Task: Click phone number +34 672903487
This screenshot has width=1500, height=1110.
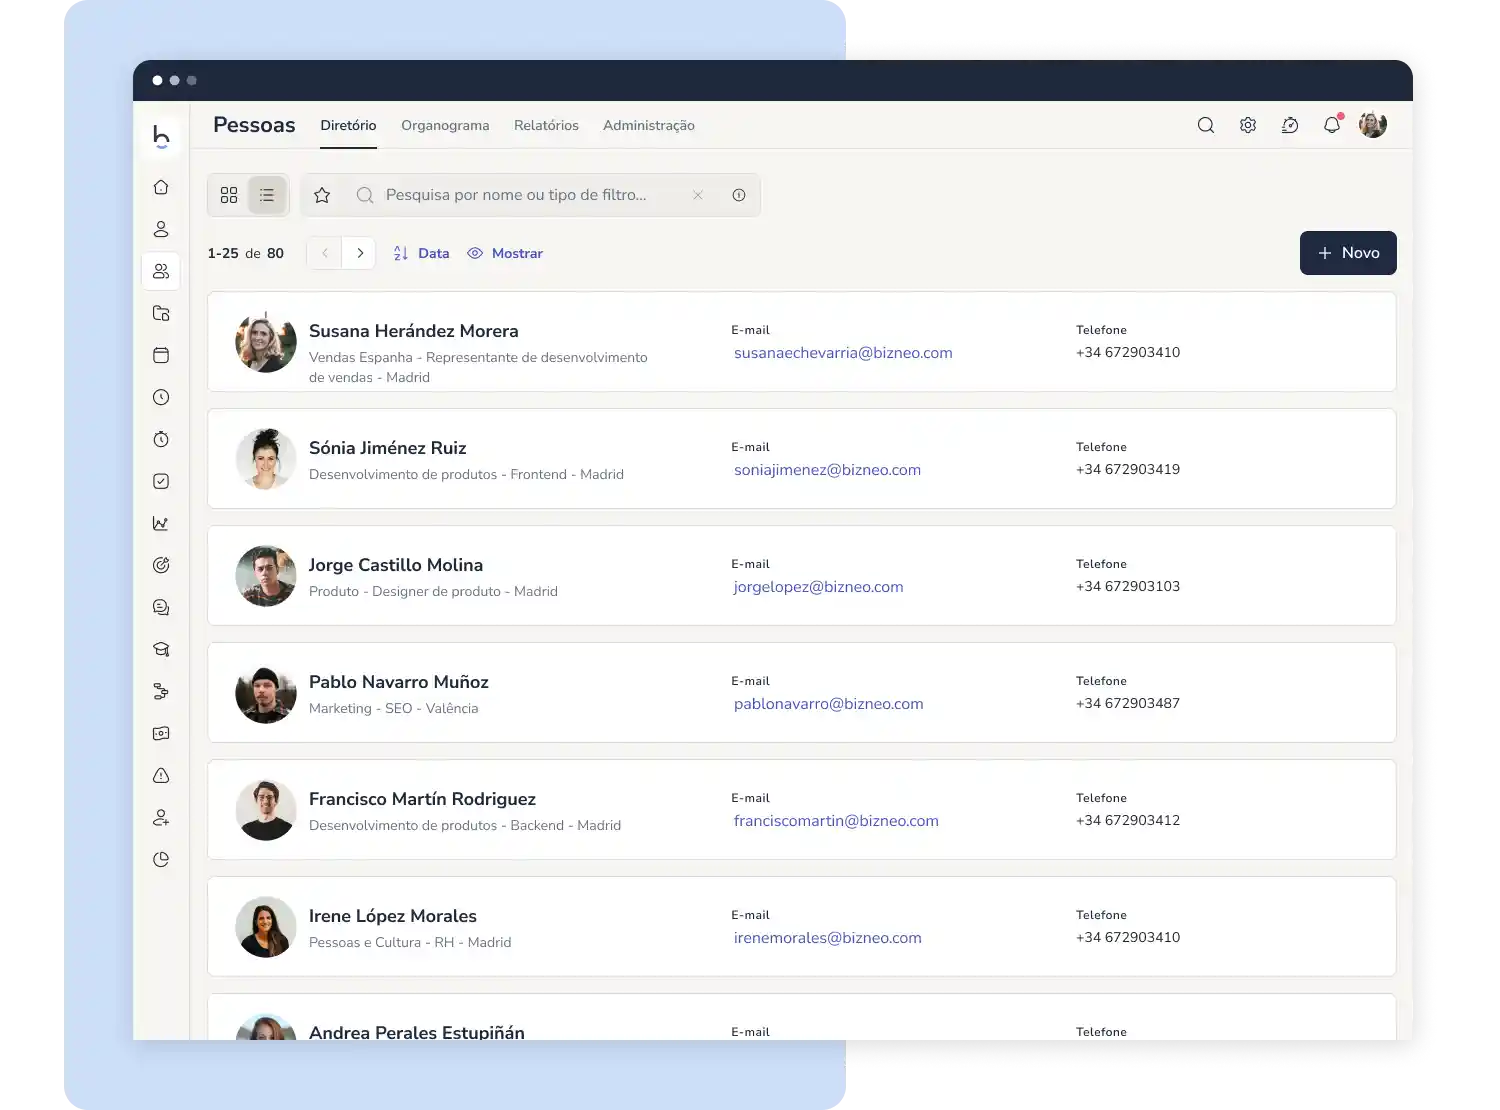Action: pos(1128,703)
